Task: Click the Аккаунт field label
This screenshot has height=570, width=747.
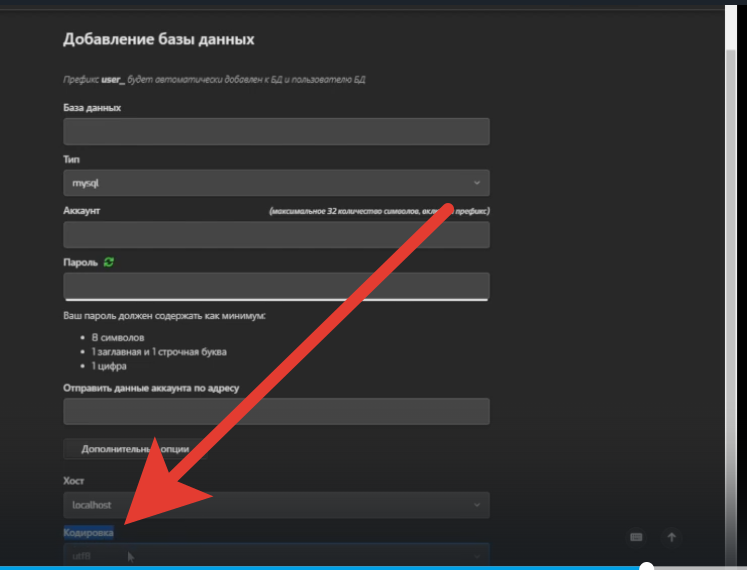Action: tap(82, 211)
